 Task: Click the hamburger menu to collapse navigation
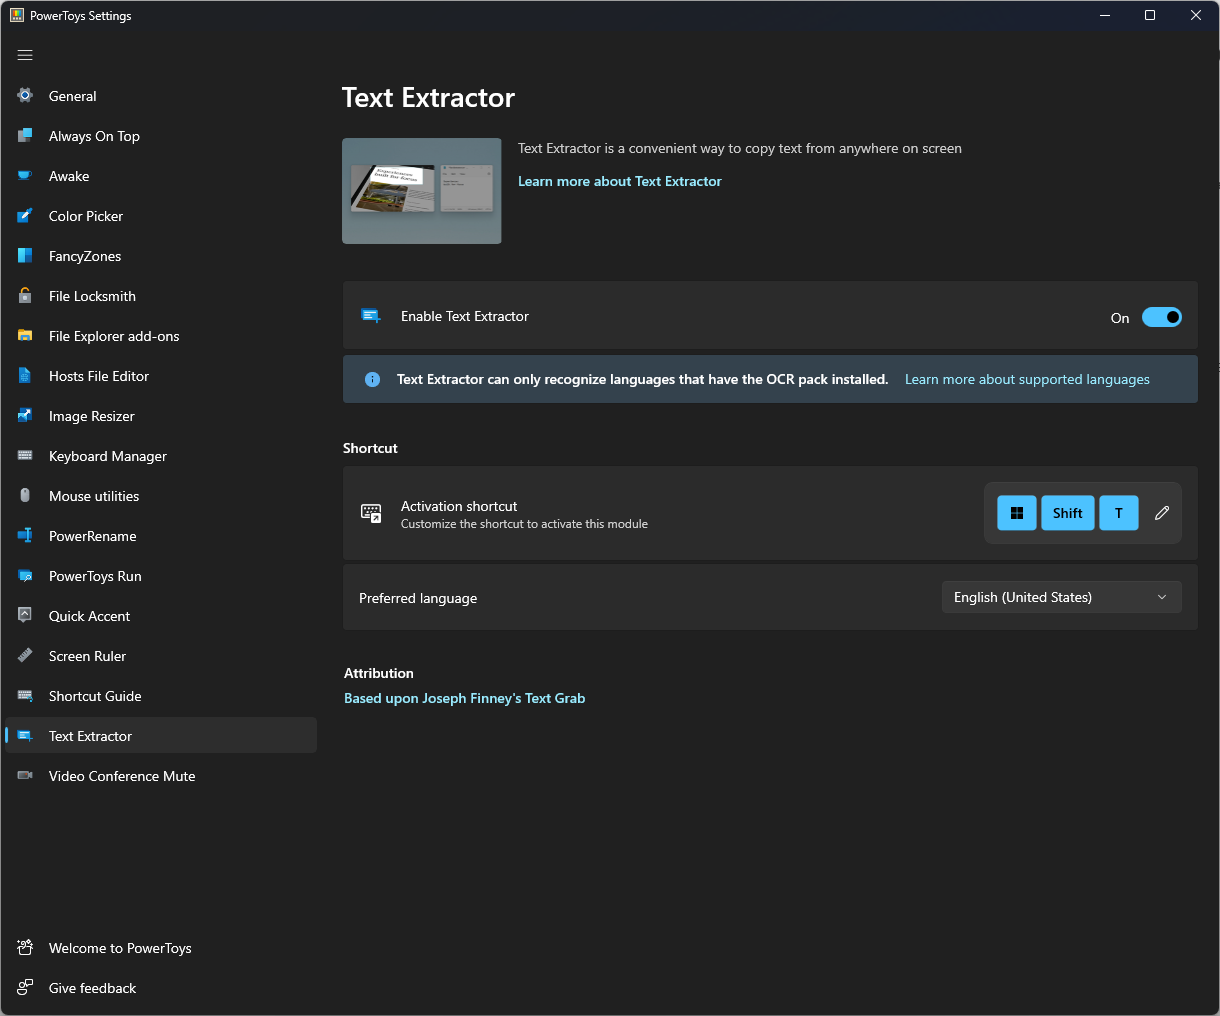click(x=25, y=55)
